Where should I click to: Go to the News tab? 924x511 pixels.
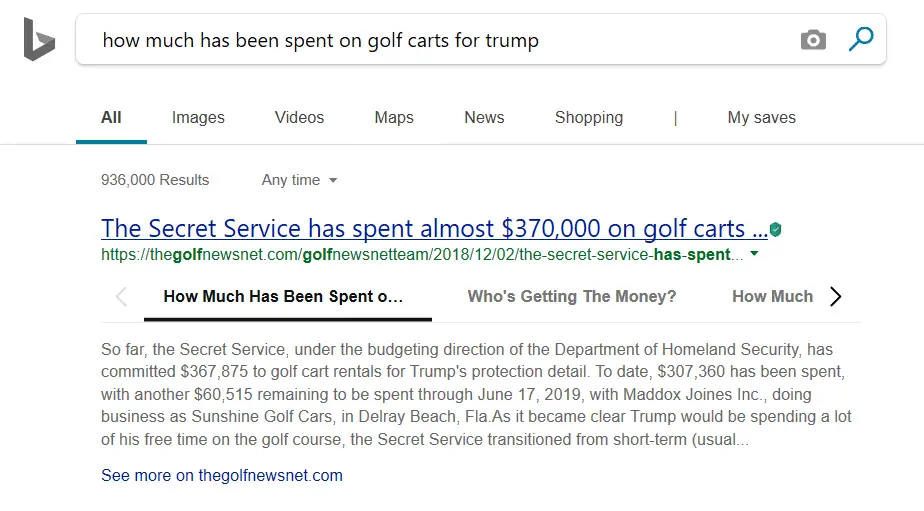[x=484, y=117]
